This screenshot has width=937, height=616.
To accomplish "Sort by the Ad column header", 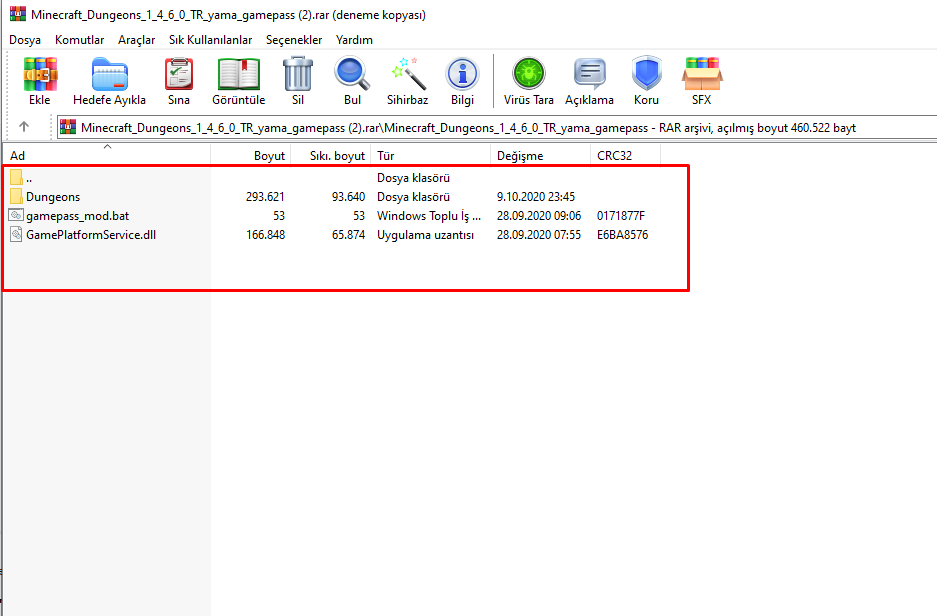I will 106,155.
